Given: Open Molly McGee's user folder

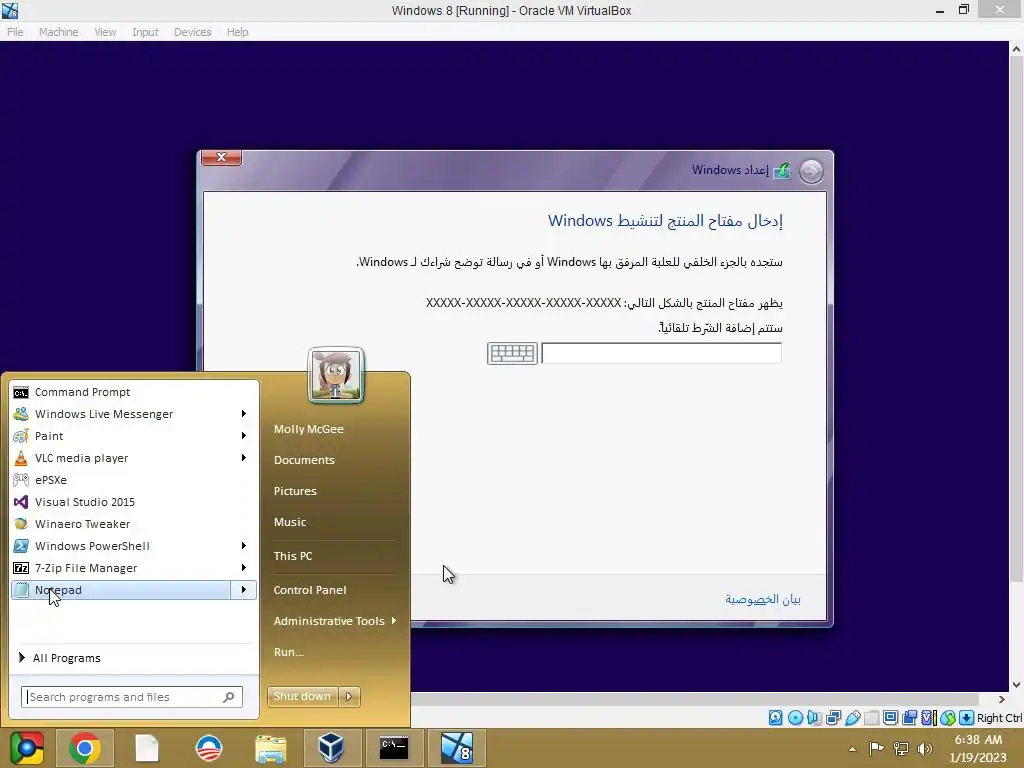Looking at the screenshot, I should point(309,429).
